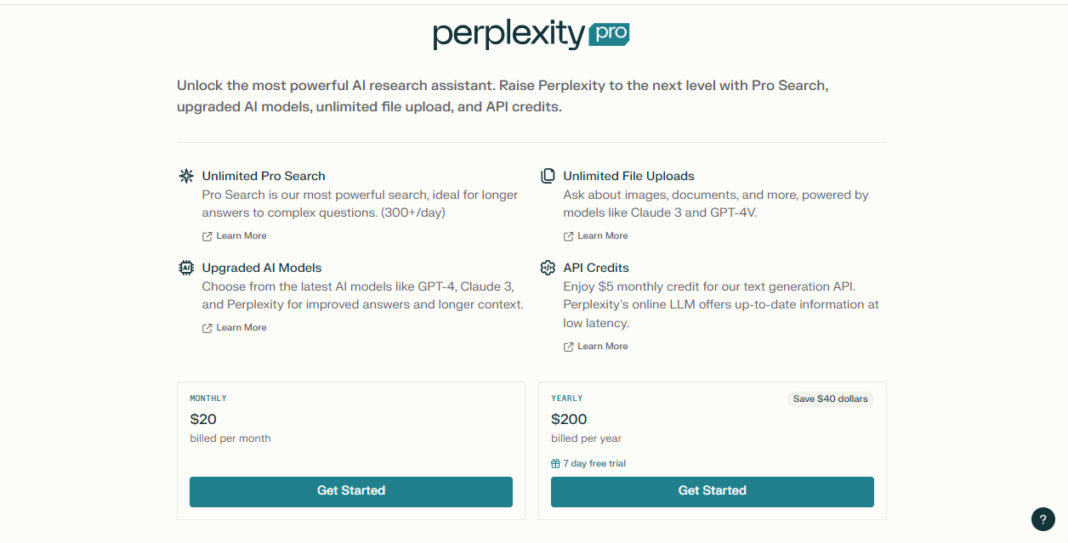1068x543 pixels.
Task: Open Learn More under API Credits
Action: (x=603, y=346)
